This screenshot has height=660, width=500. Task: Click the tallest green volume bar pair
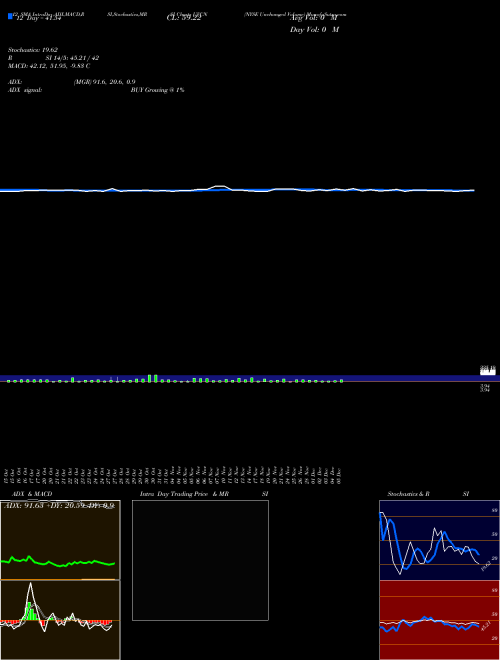(x=152, y=378)
